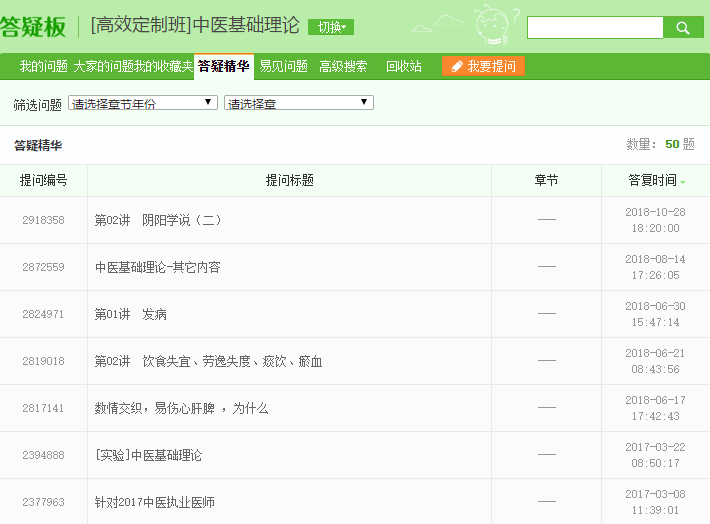The height and width of the screenshot is (524, 710).
Task: Open the 第01讲 发病 question
Action: (131, 314)
